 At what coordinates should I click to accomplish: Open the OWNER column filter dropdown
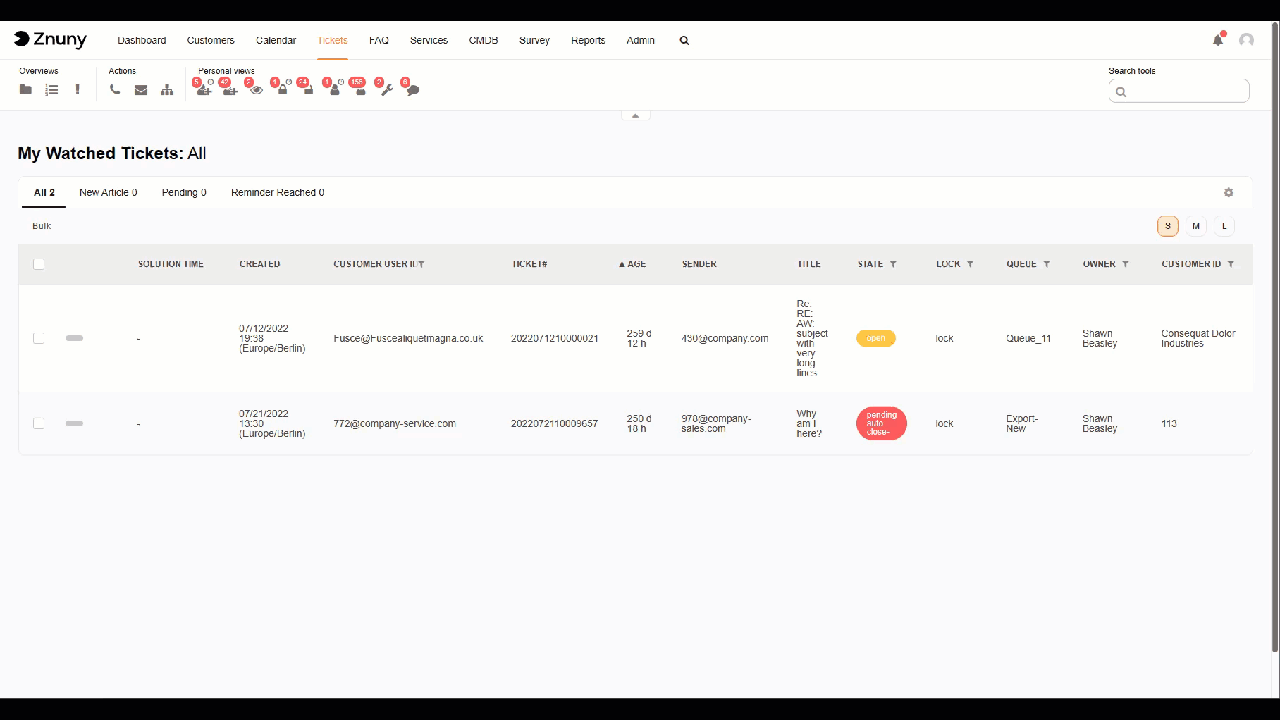coord(1125,264)
